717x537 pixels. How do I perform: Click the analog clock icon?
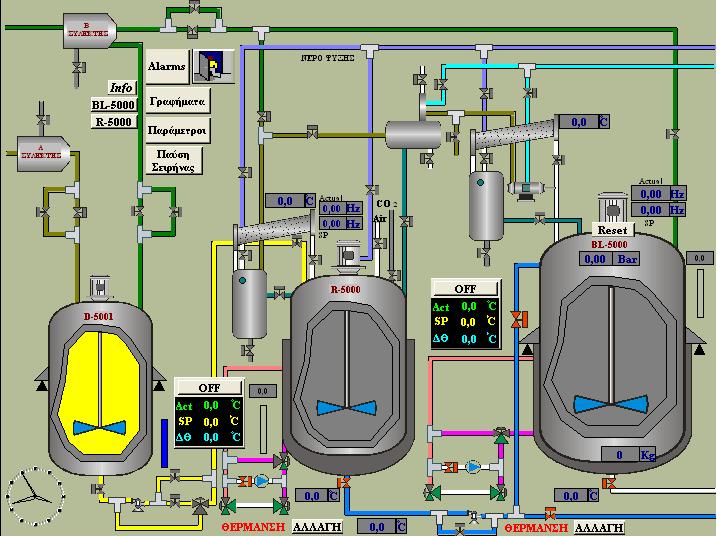click(30, 491)
